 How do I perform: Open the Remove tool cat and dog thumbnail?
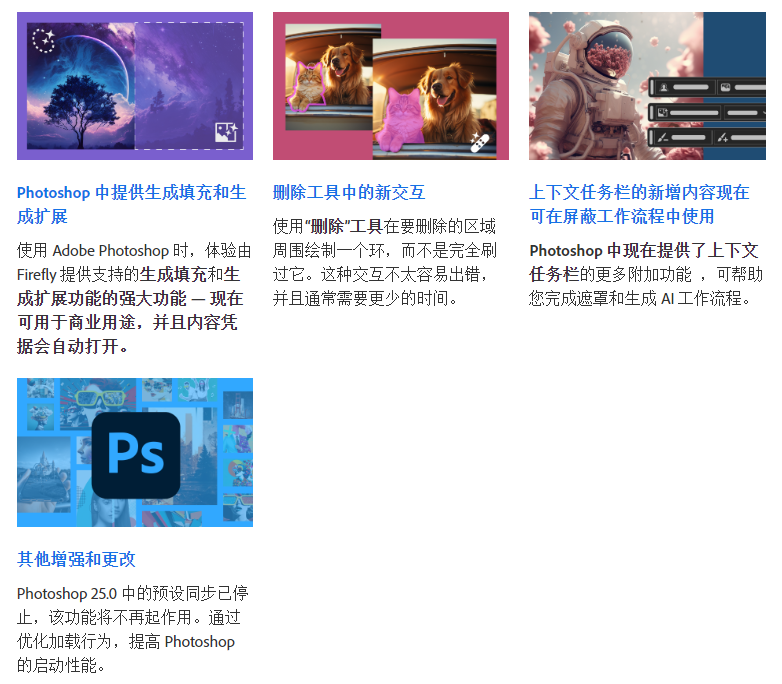pos(391,86)
